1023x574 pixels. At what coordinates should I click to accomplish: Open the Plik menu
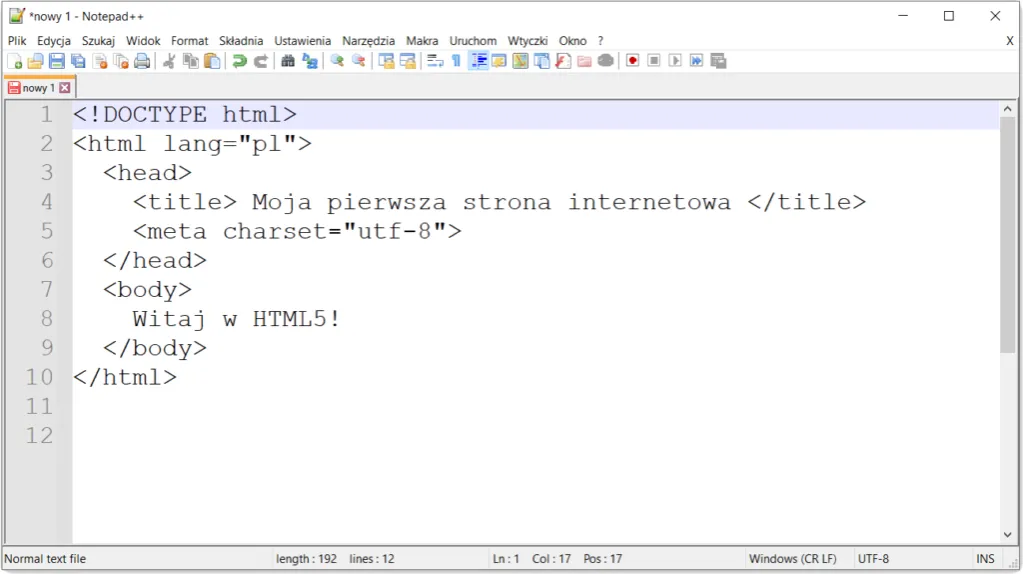coord(17,41)
